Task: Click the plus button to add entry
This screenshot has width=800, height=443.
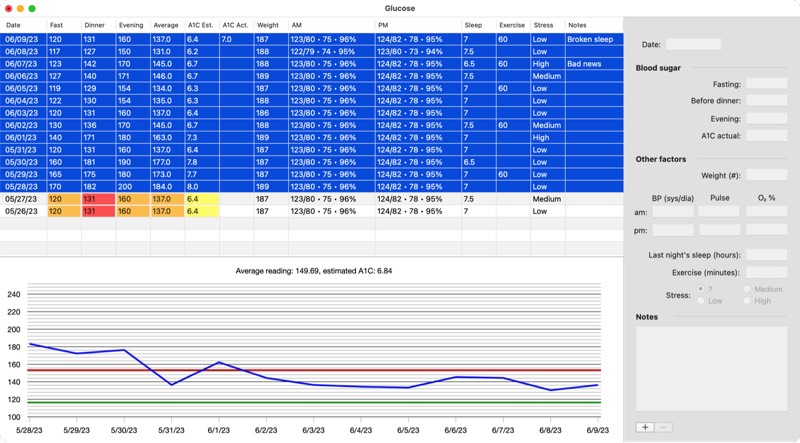Action: (x=645, y=427)
